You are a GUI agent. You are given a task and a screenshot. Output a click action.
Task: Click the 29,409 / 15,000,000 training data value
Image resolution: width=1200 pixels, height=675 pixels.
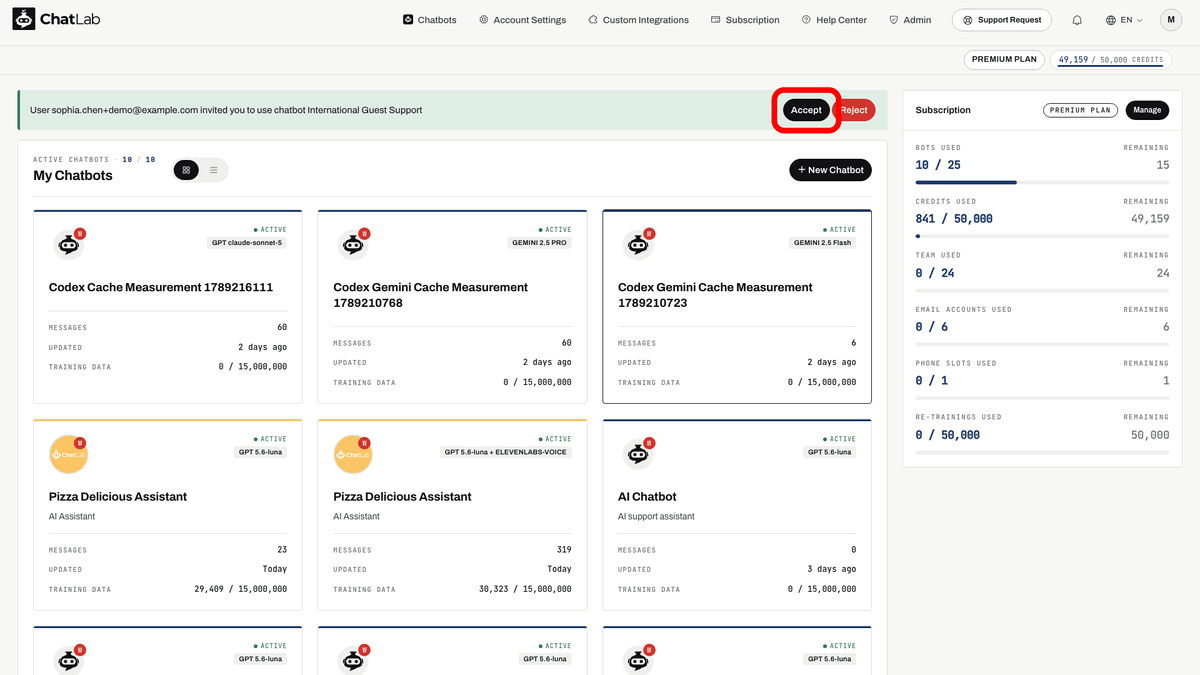pyautogui.click(x=240, y=589)
